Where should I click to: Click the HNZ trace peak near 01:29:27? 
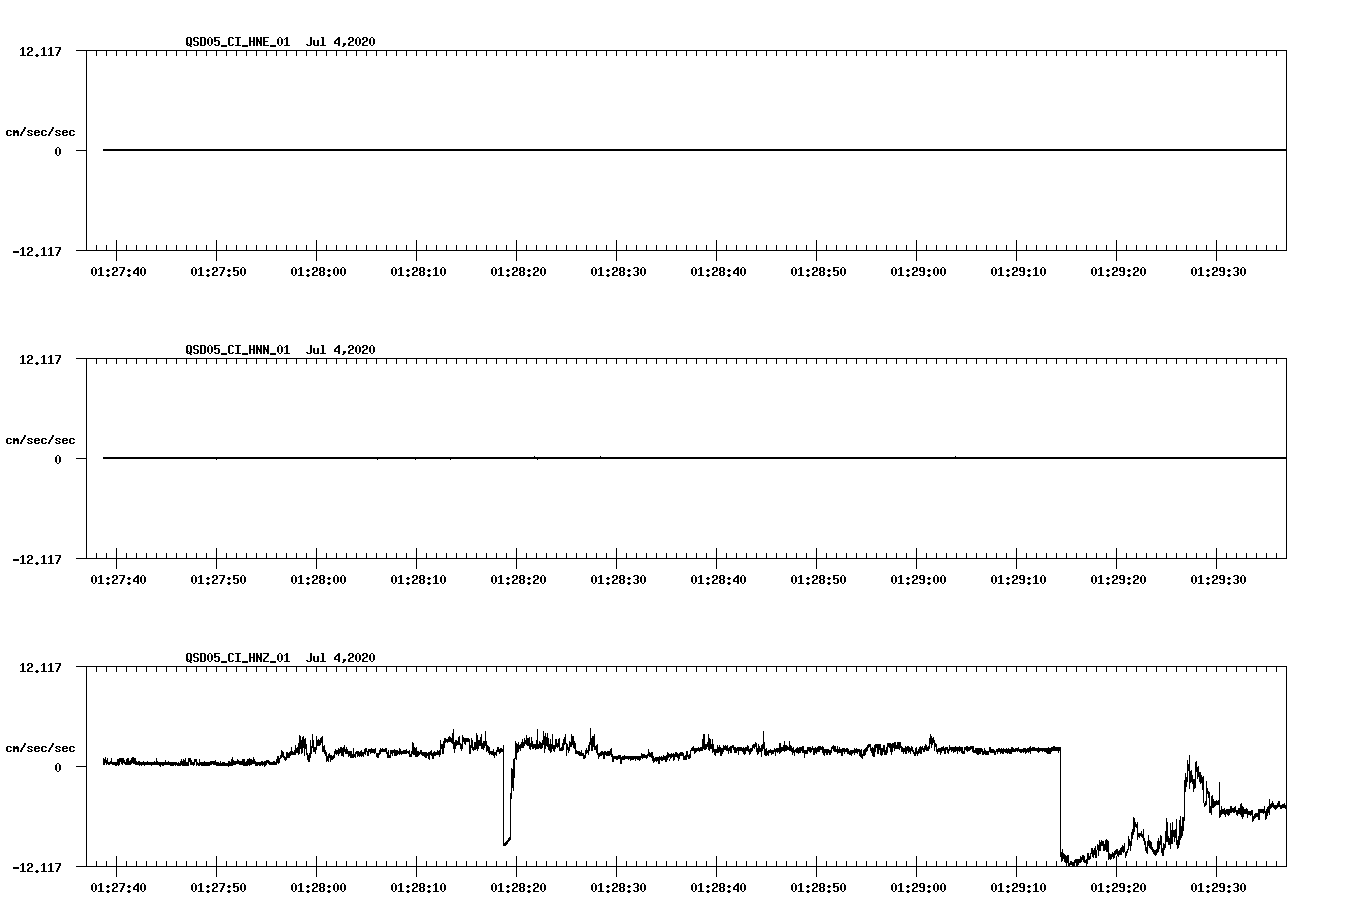point(1190,762)
